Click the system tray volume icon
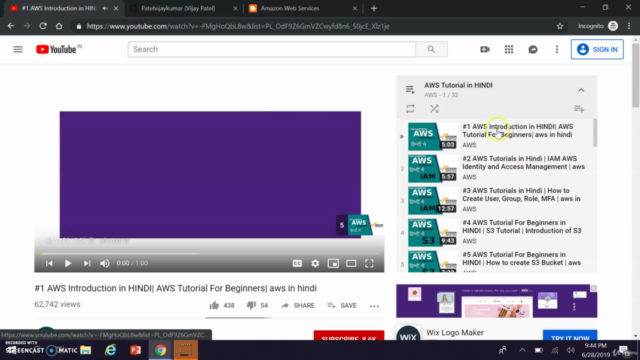 pos(571,350)
